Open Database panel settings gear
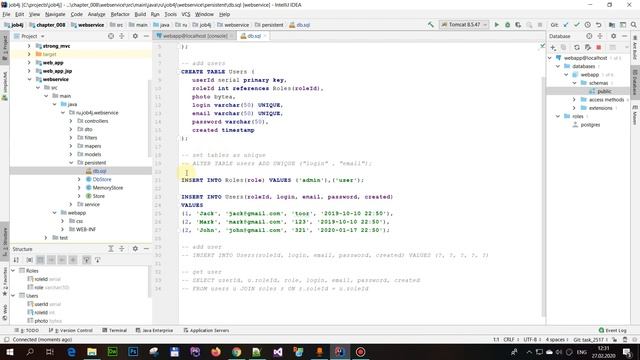This screenshot has width=640, height=360. 613,36
